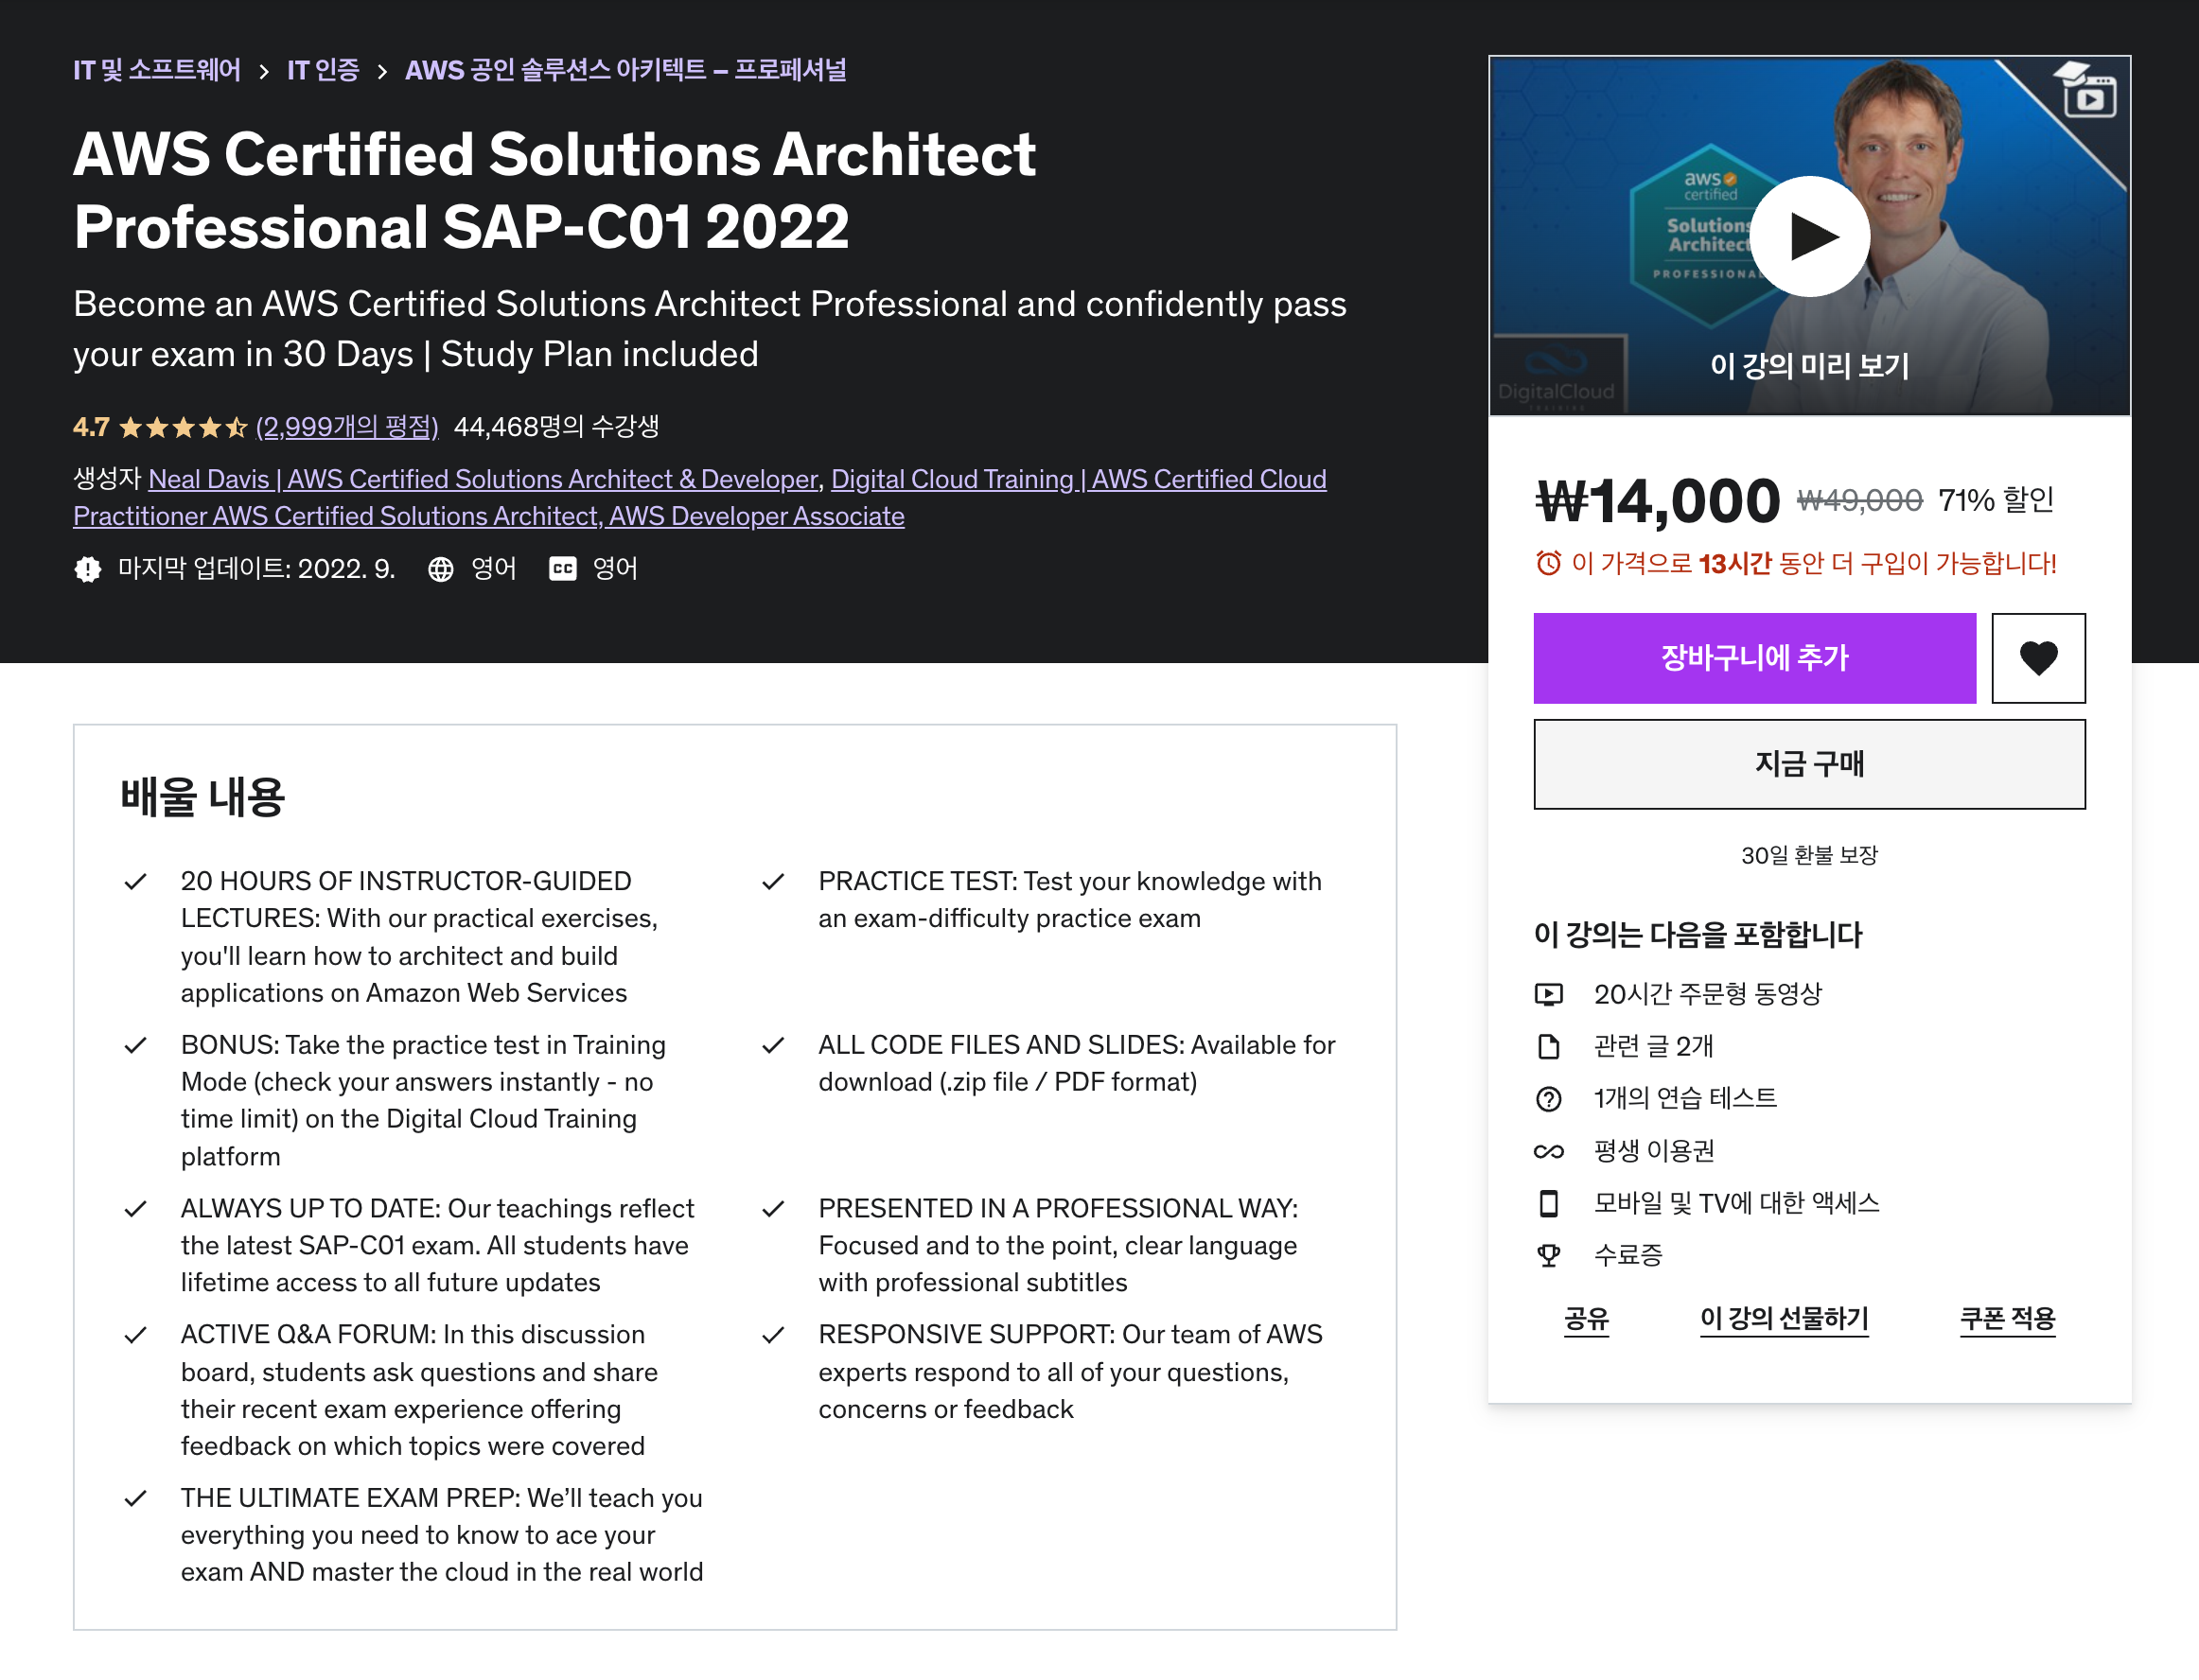Click the alarm clock icon near price deadline

click(1547, 564)
